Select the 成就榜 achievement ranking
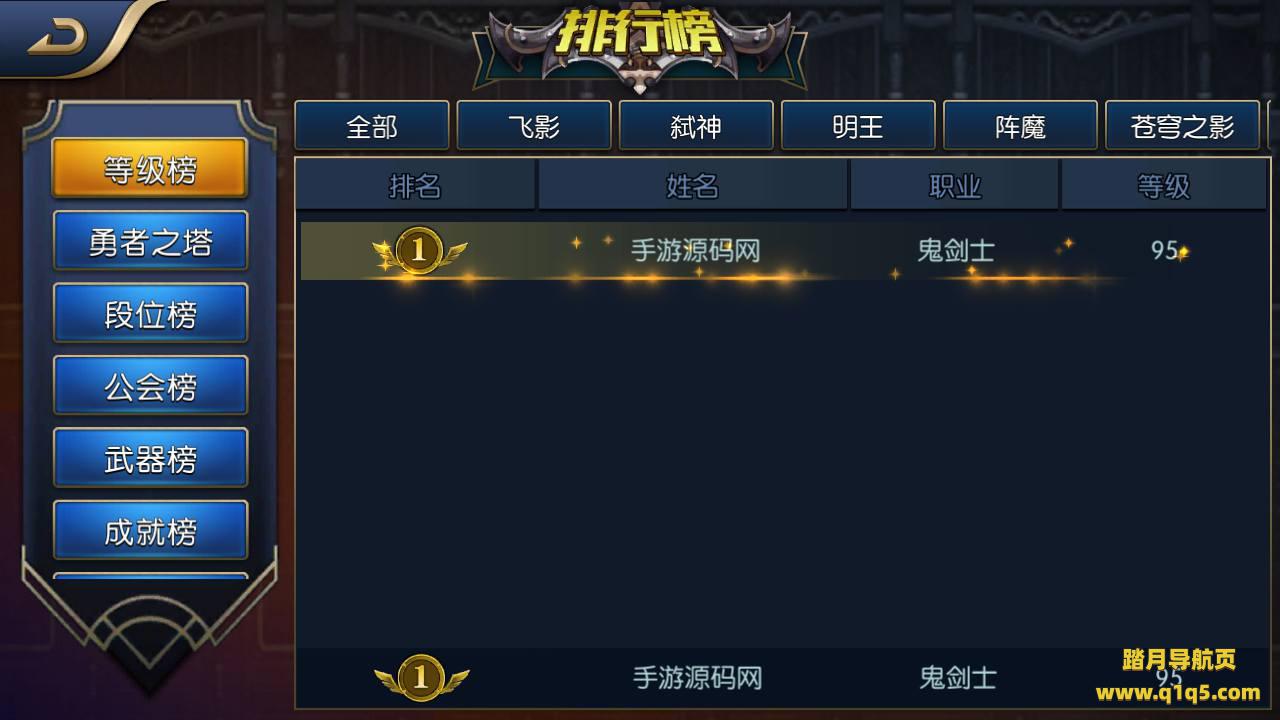The width and height of the screenshot is (1280, 720). pyautogui.click(x=150, y=531)
